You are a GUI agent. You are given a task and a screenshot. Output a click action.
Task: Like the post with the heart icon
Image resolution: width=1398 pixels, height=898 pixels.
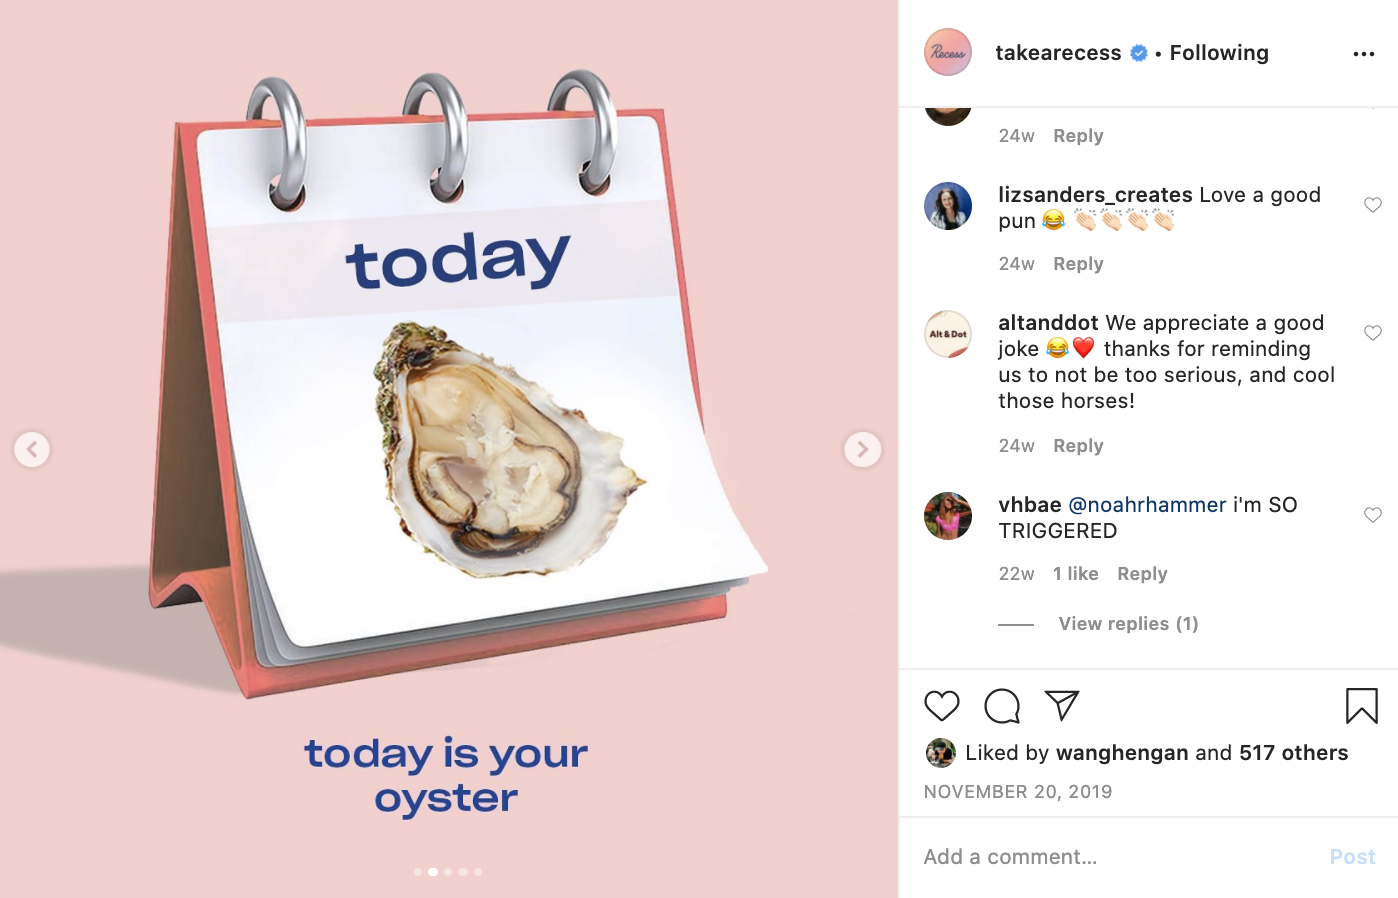941,706
